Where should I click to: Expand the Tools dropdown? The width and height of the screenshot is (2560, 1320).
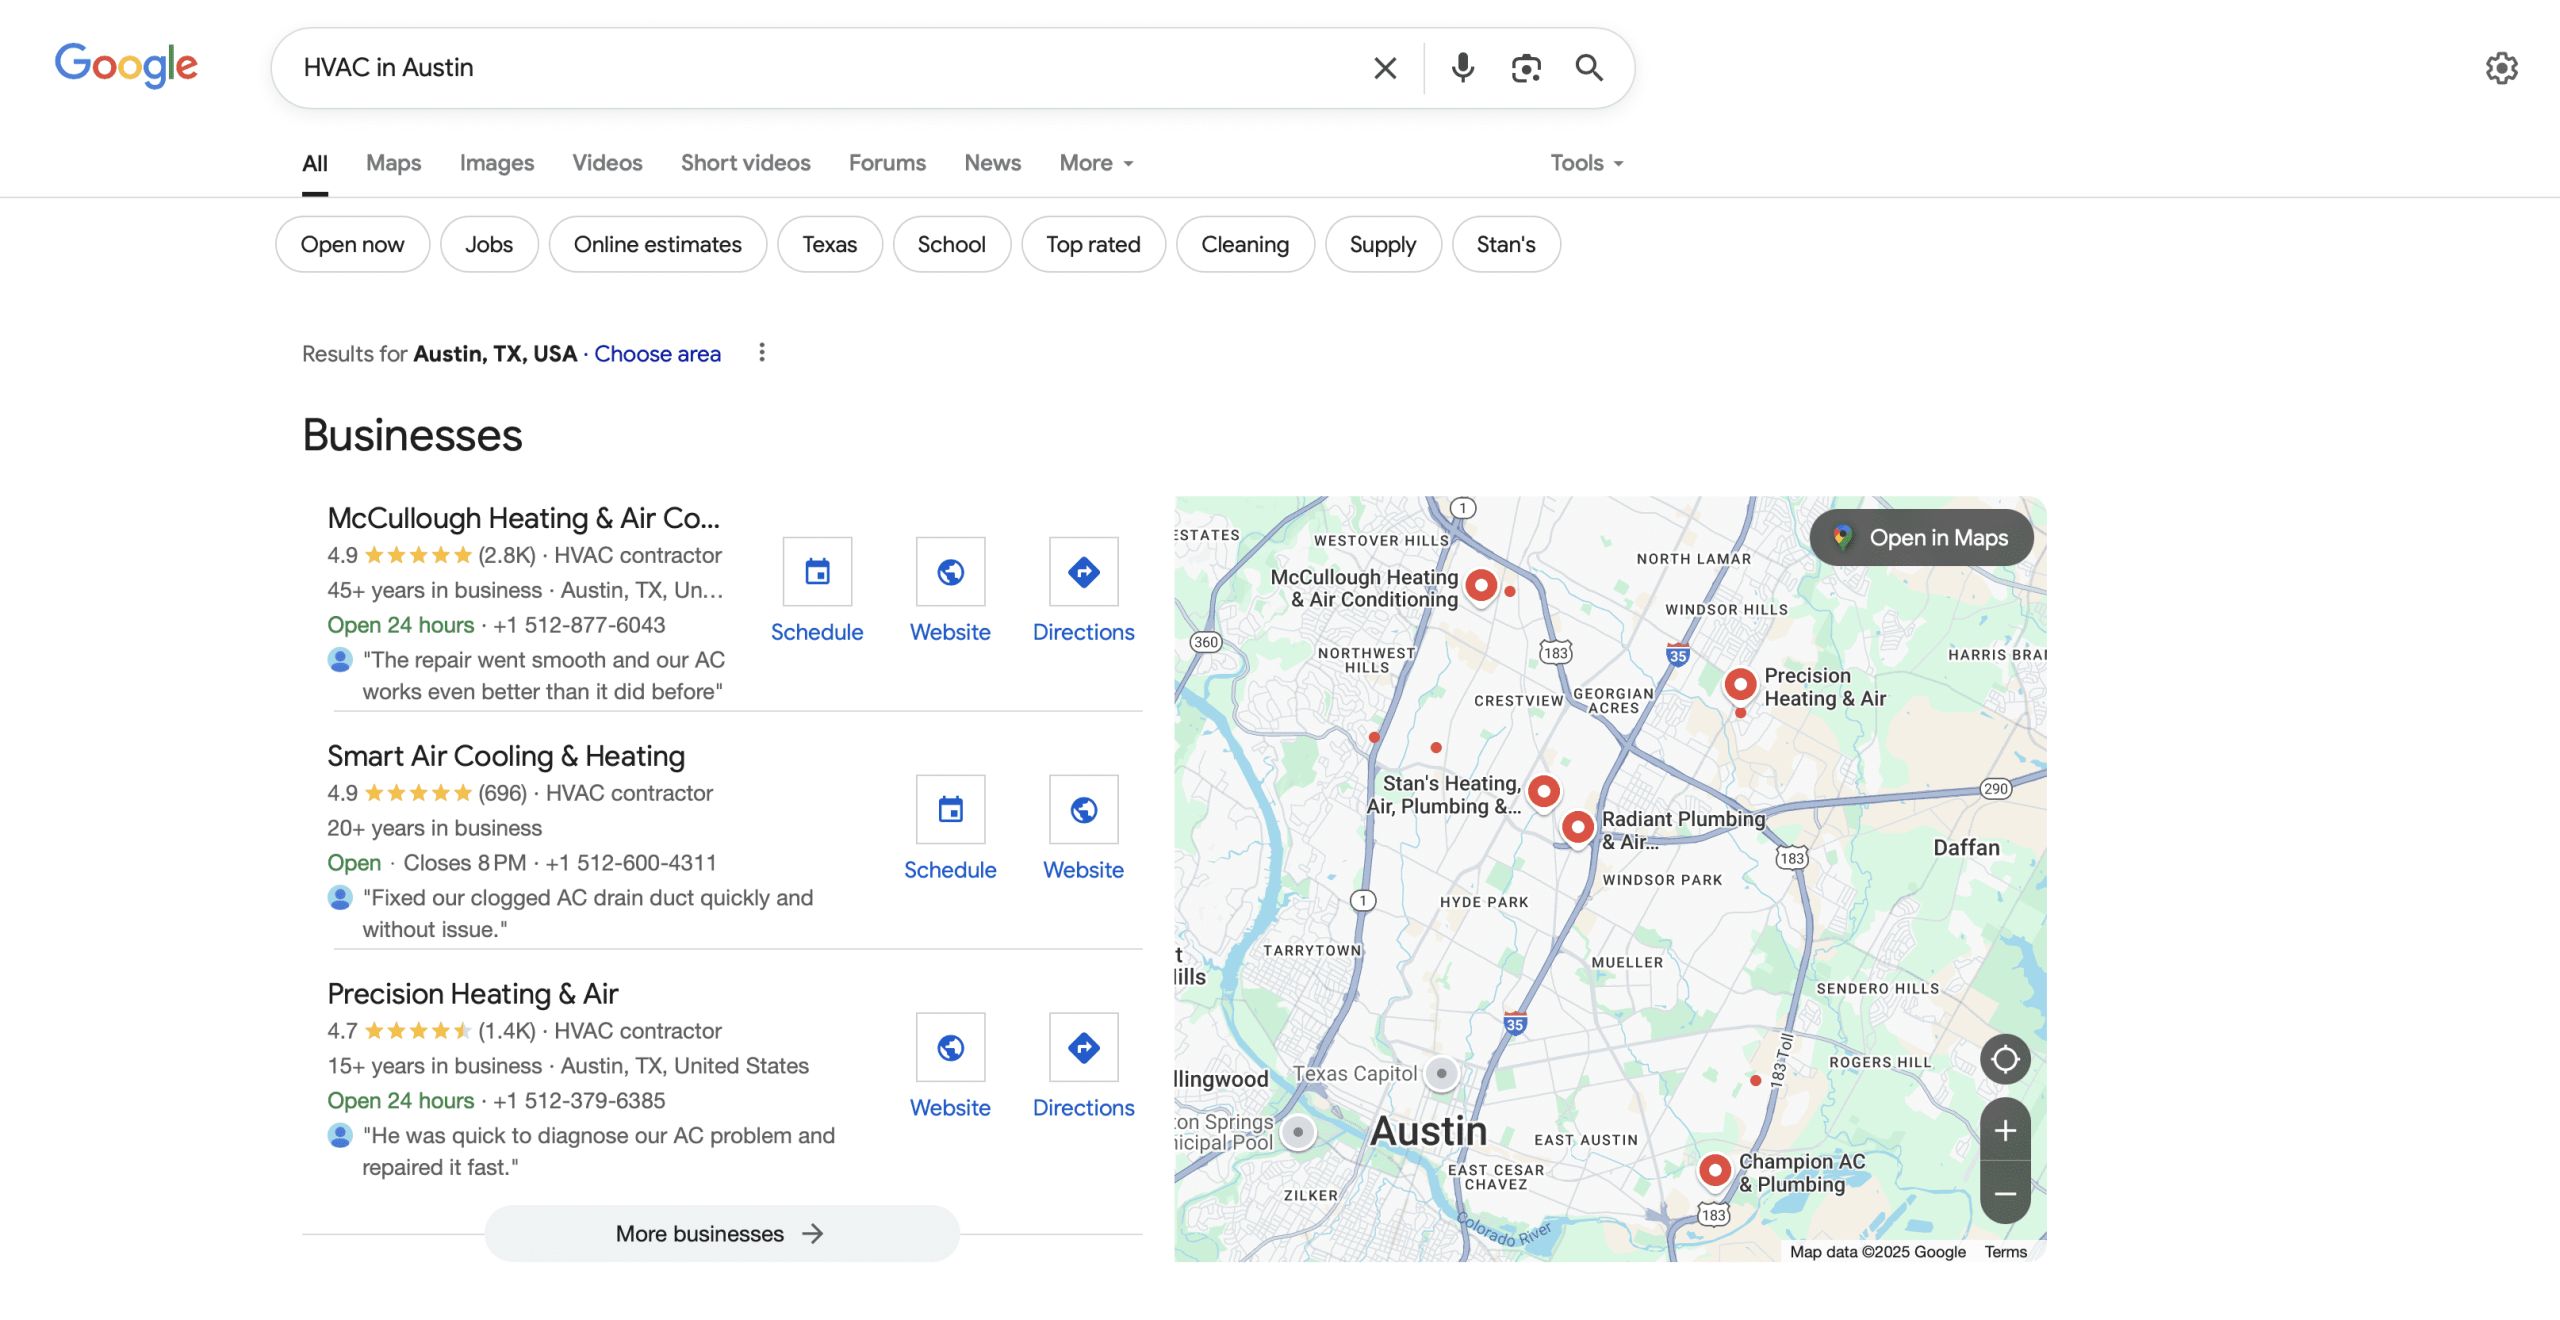(1587, 162)
